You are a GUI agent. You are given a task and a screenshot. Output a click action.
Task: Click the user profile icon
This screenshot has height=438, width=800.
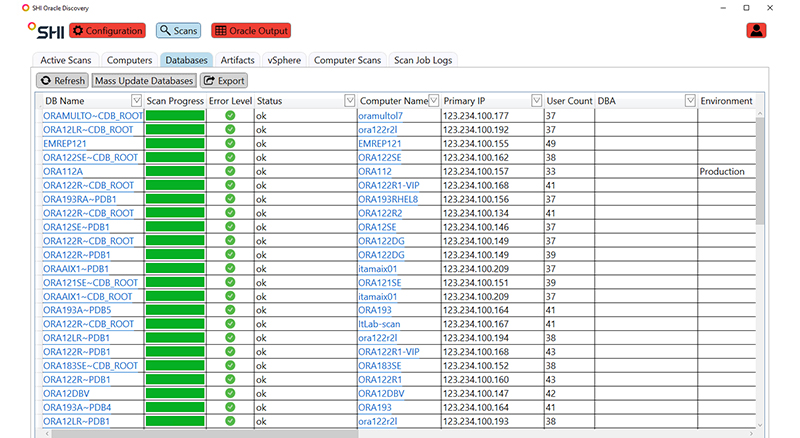(757, 30)
